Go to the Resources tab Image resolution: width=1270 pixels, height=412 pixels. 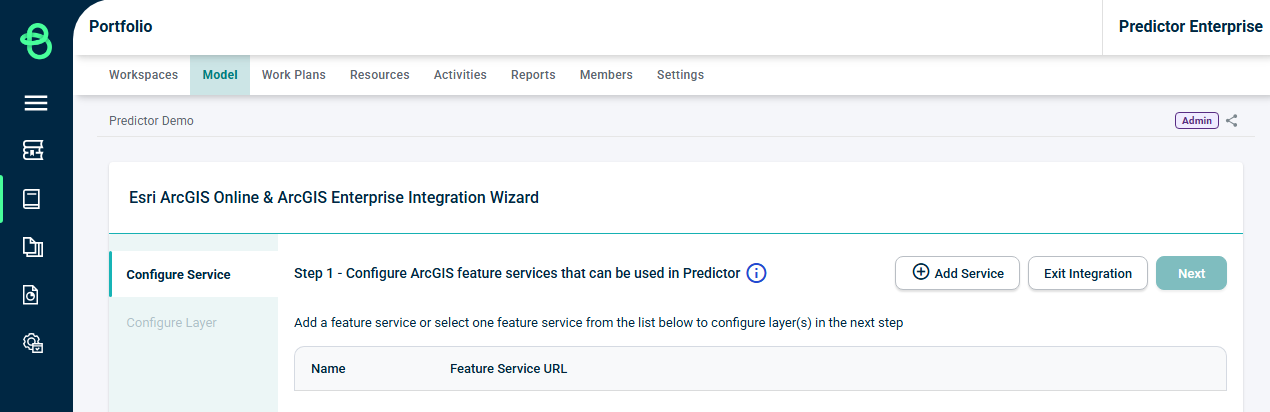380,75
